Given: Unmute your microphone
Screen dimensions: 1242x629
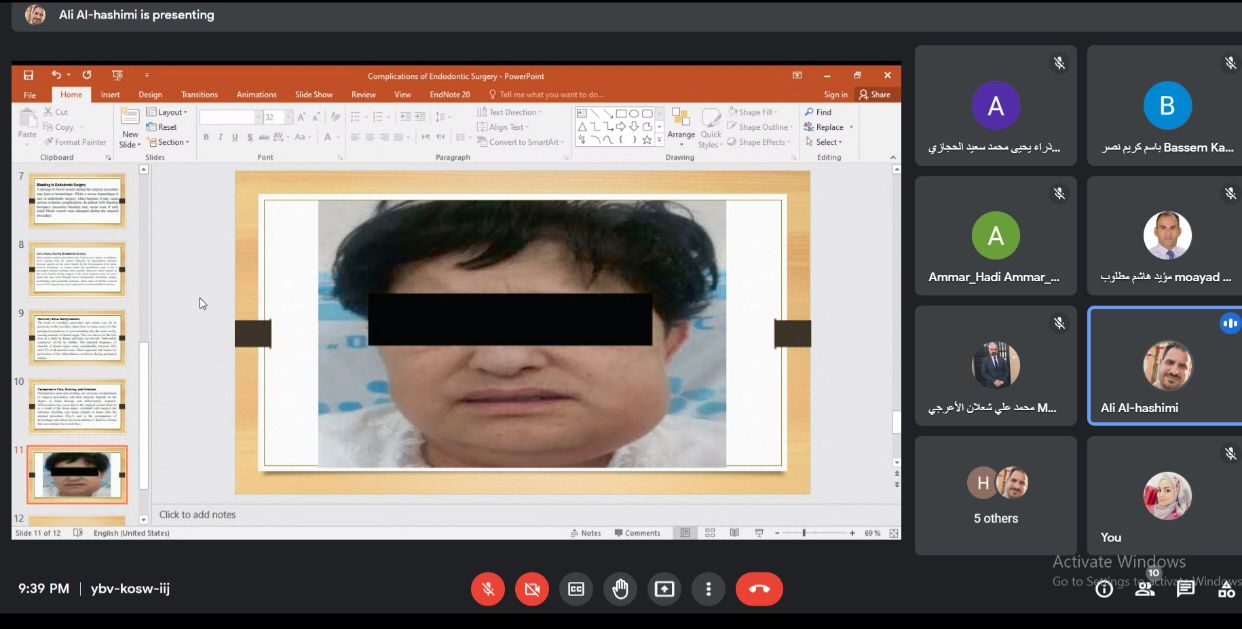Looking at the screenshot, I should click(x=488, y=589).
